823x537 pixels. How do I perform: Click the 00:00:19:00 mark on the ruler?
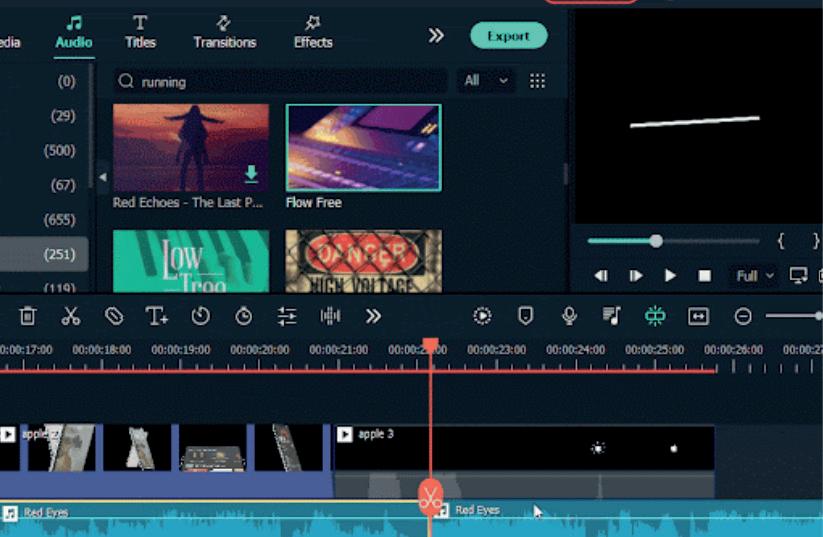181,350
